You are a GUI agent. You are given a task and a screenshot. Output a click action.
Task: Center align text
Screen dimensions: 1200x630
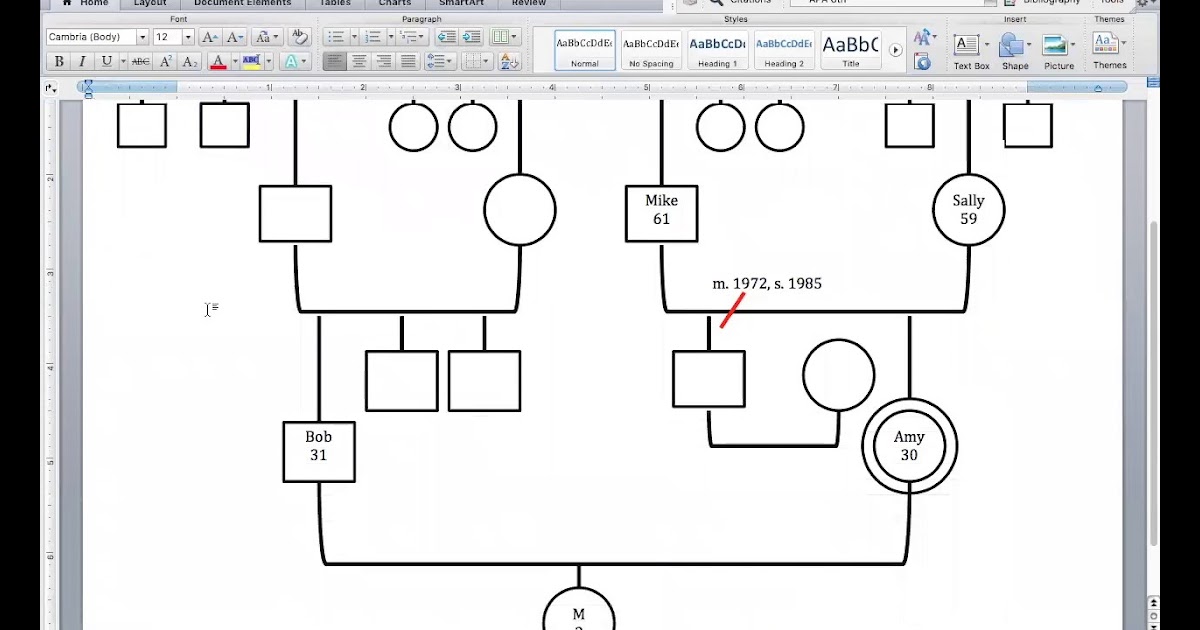(359, 62)
